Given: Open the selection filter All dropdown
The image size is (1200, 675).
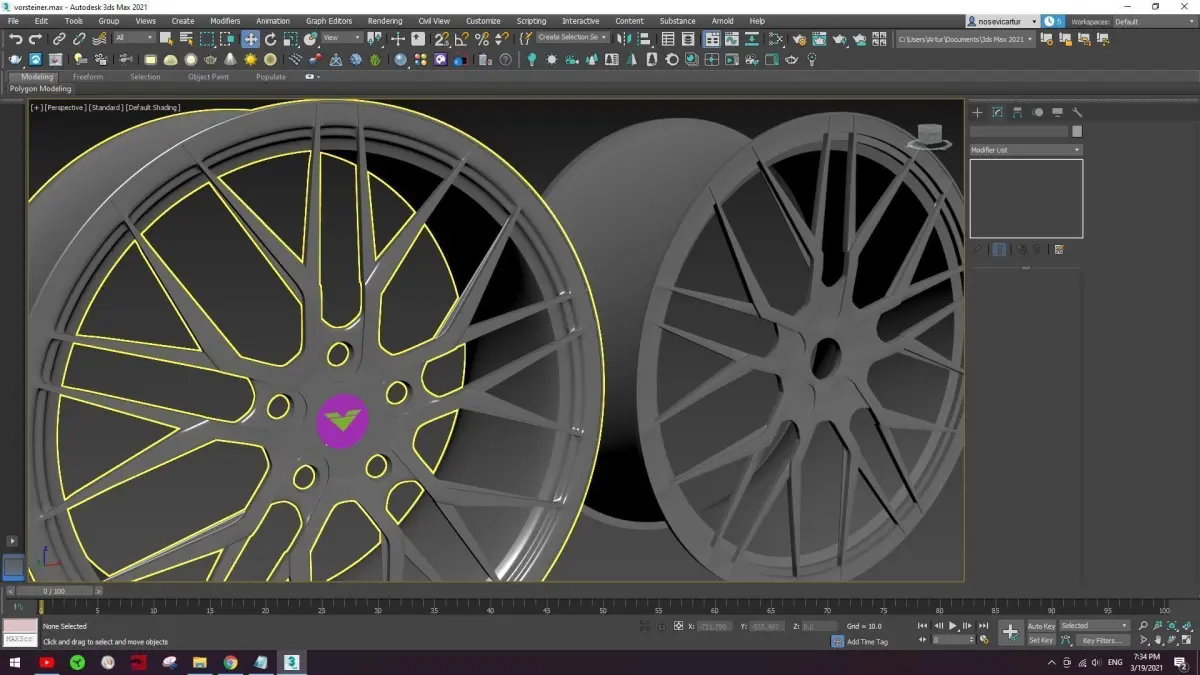Looking at the screenshot, I should (134, 38).
